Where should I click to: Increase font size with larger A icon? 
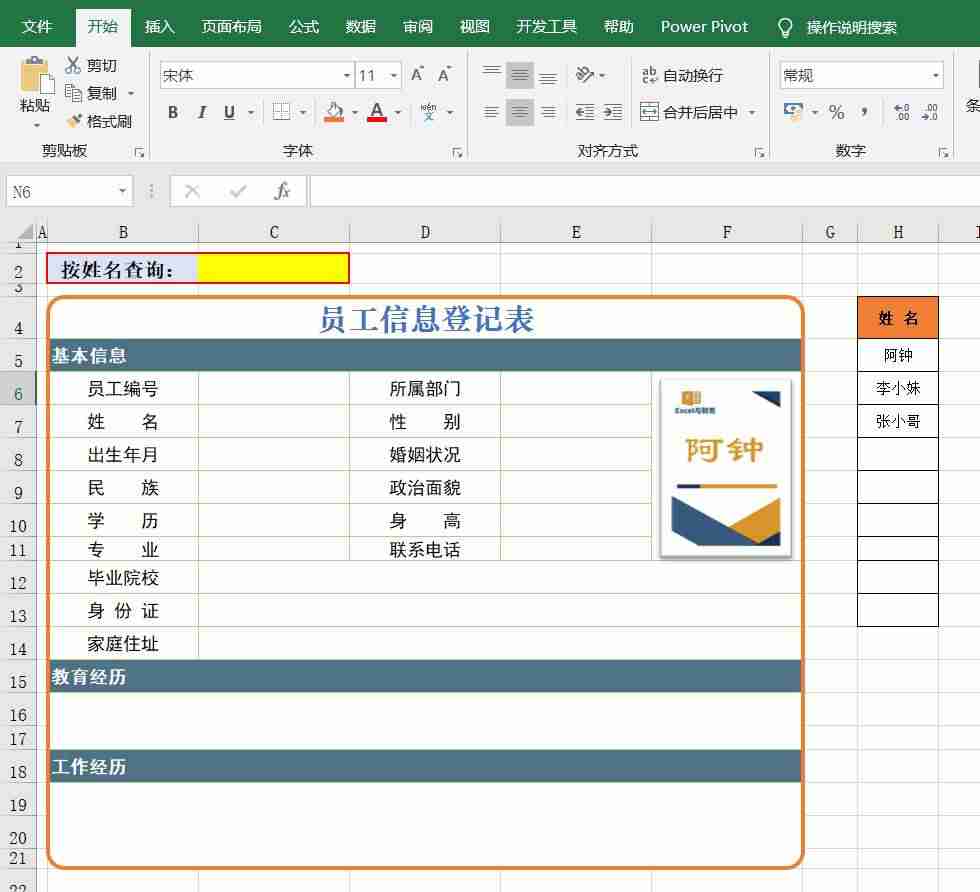tap(417, 75)
